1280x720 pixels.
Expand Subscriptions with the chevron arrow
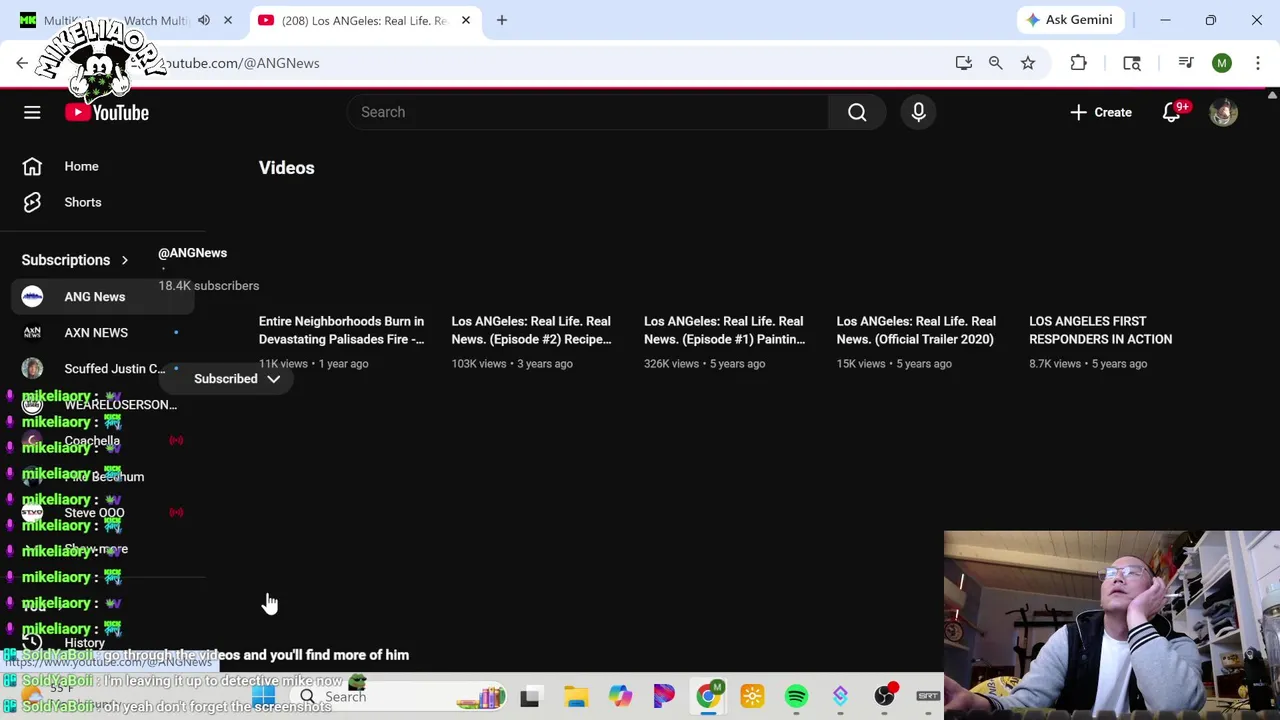coord(124,260)
